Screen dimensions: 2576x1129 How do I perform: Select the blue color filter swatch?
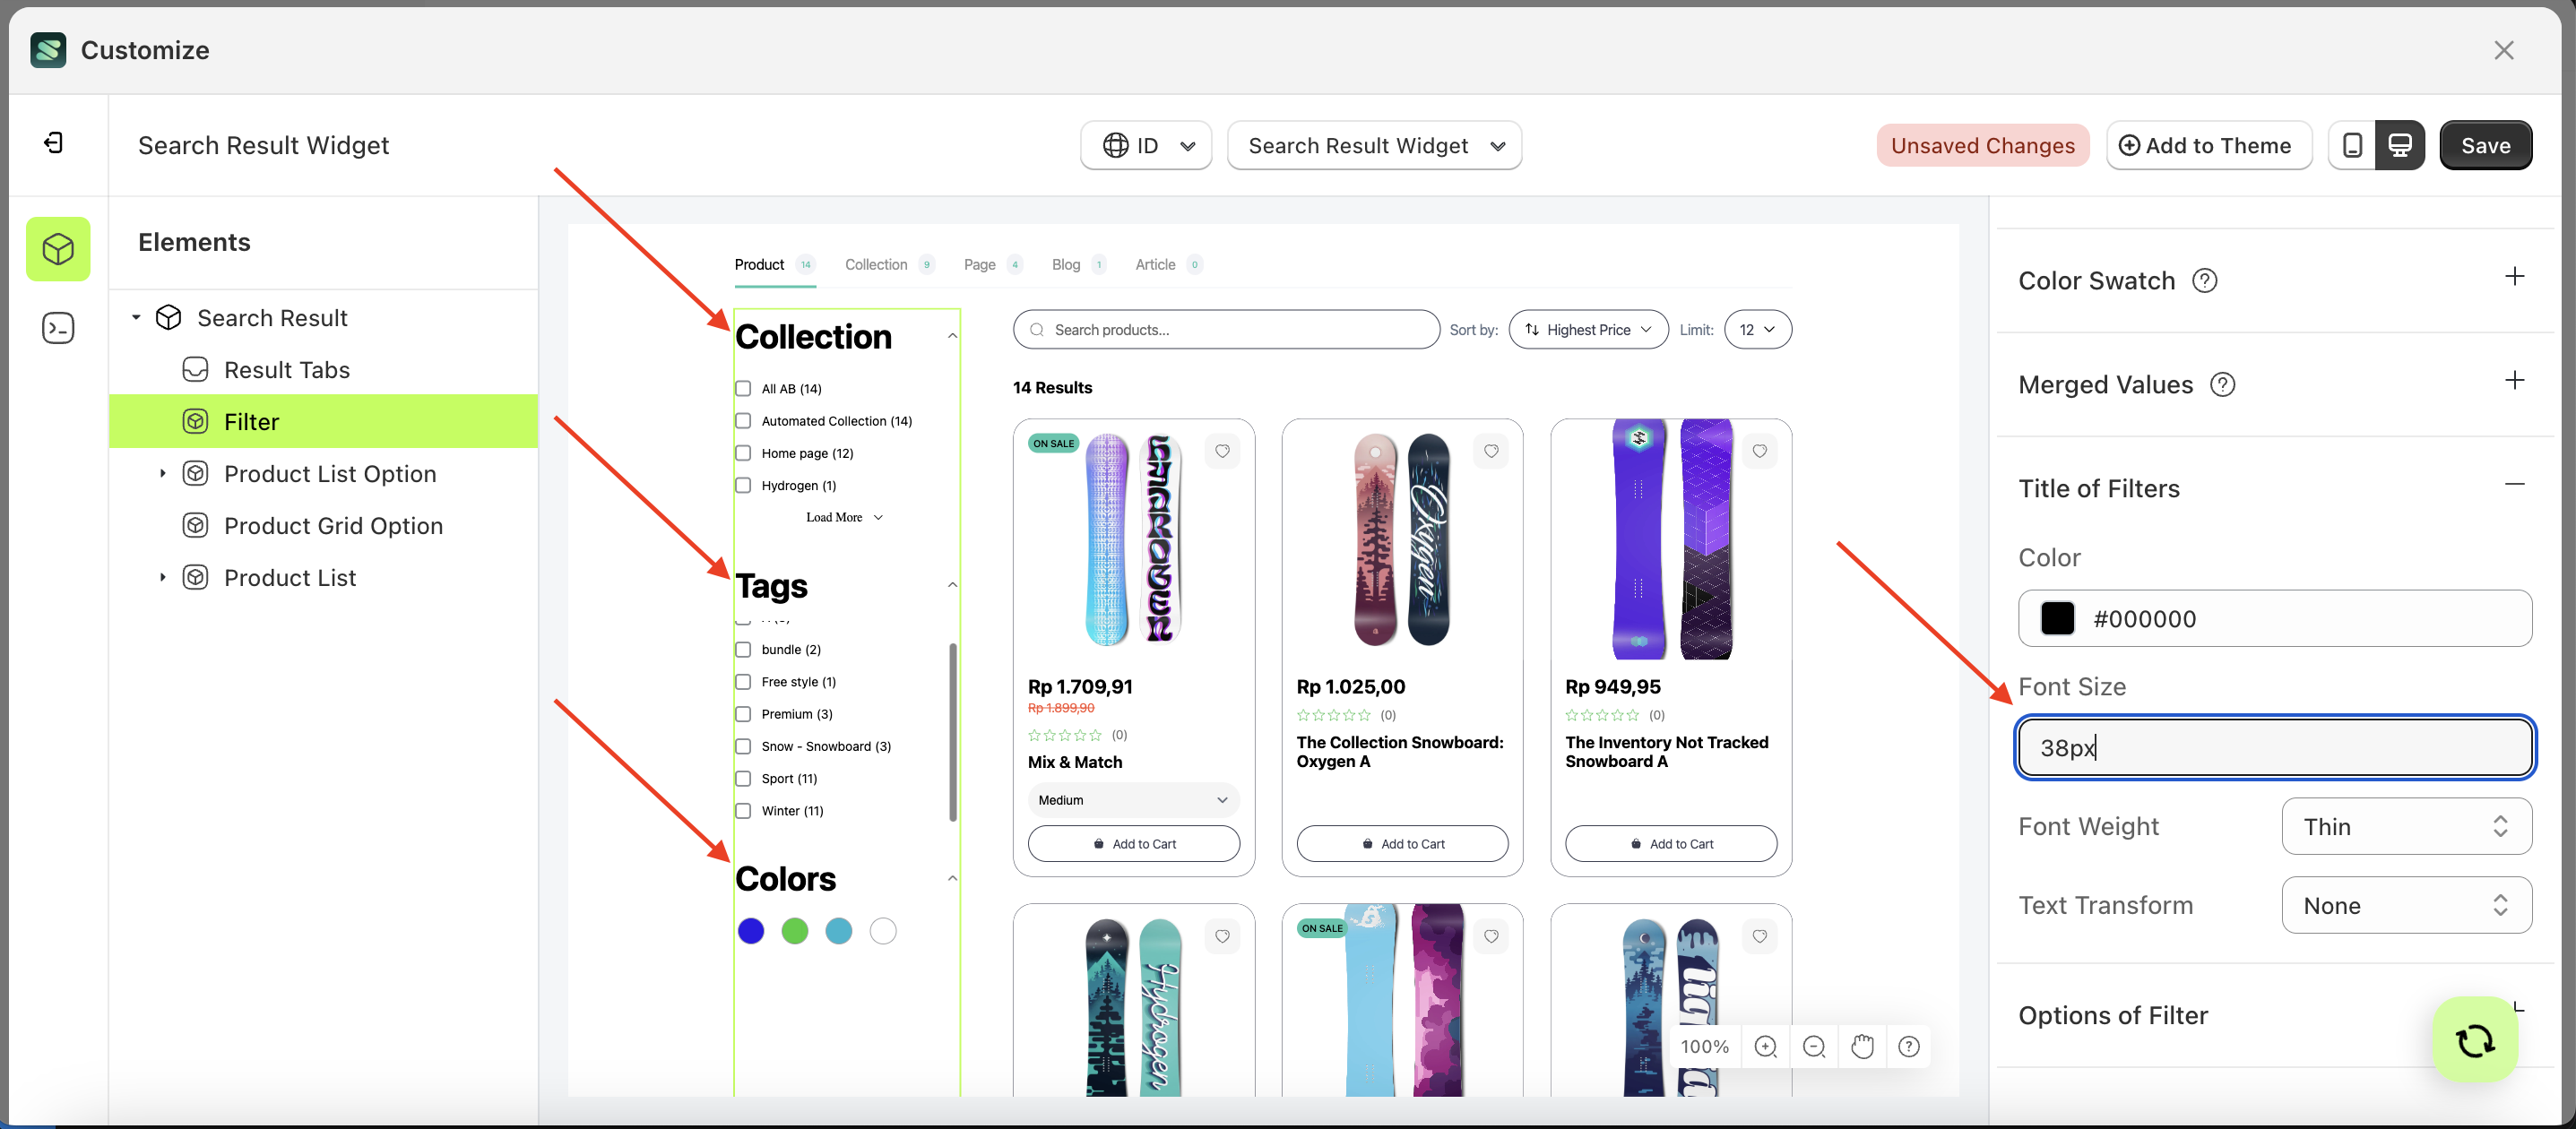(x=751, y=930)
